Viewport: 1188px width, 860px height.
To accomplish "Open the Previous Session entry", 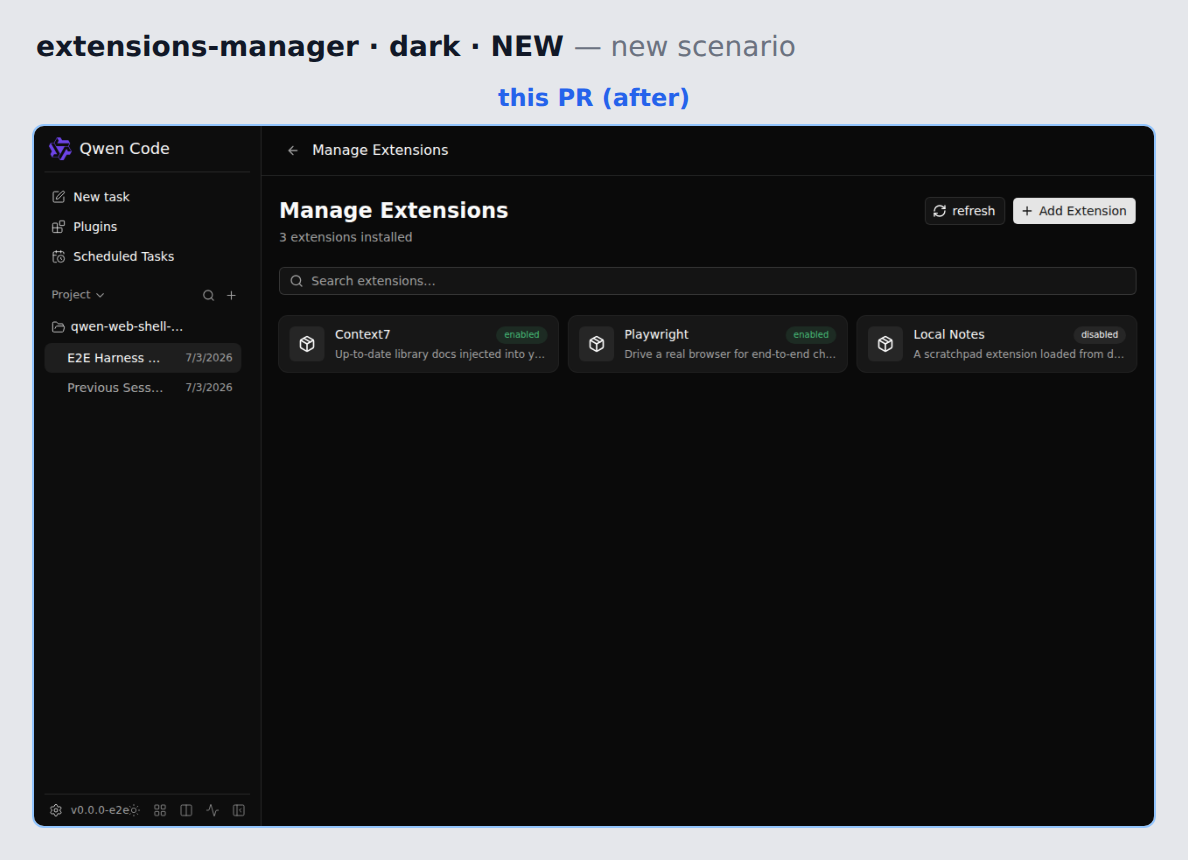I will pyautogui.click(x=143, y=388).
